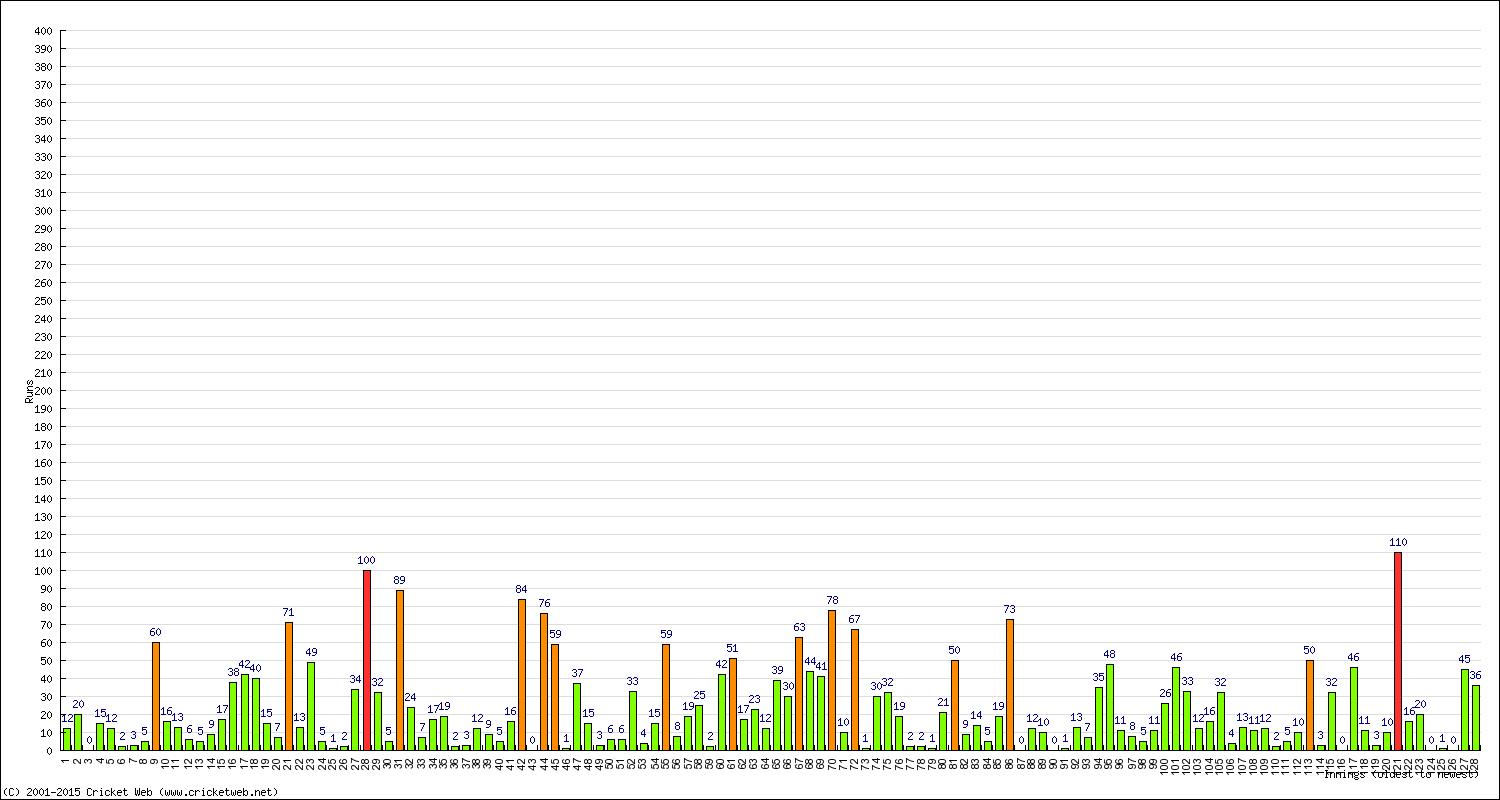The image size is (1500, 800).
Task: Click the red bar with value 110
Action: [x=1398, y=651]
